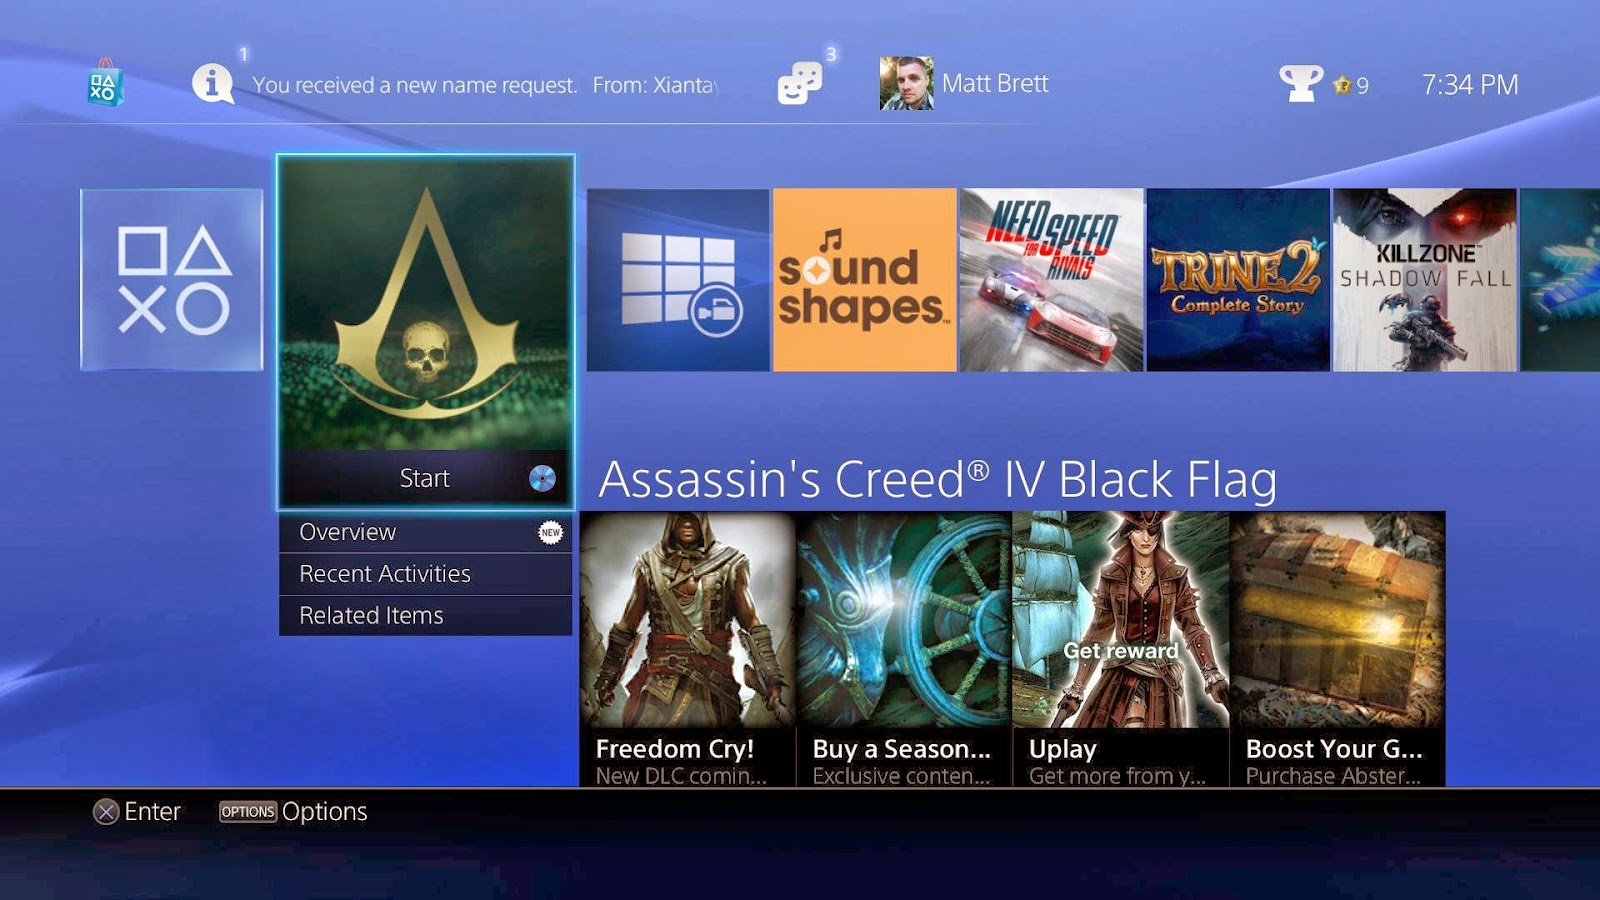The image size is (1600, 900).
Task: Open Matt Brett profile avatar
Action: [x=906, y=83]
